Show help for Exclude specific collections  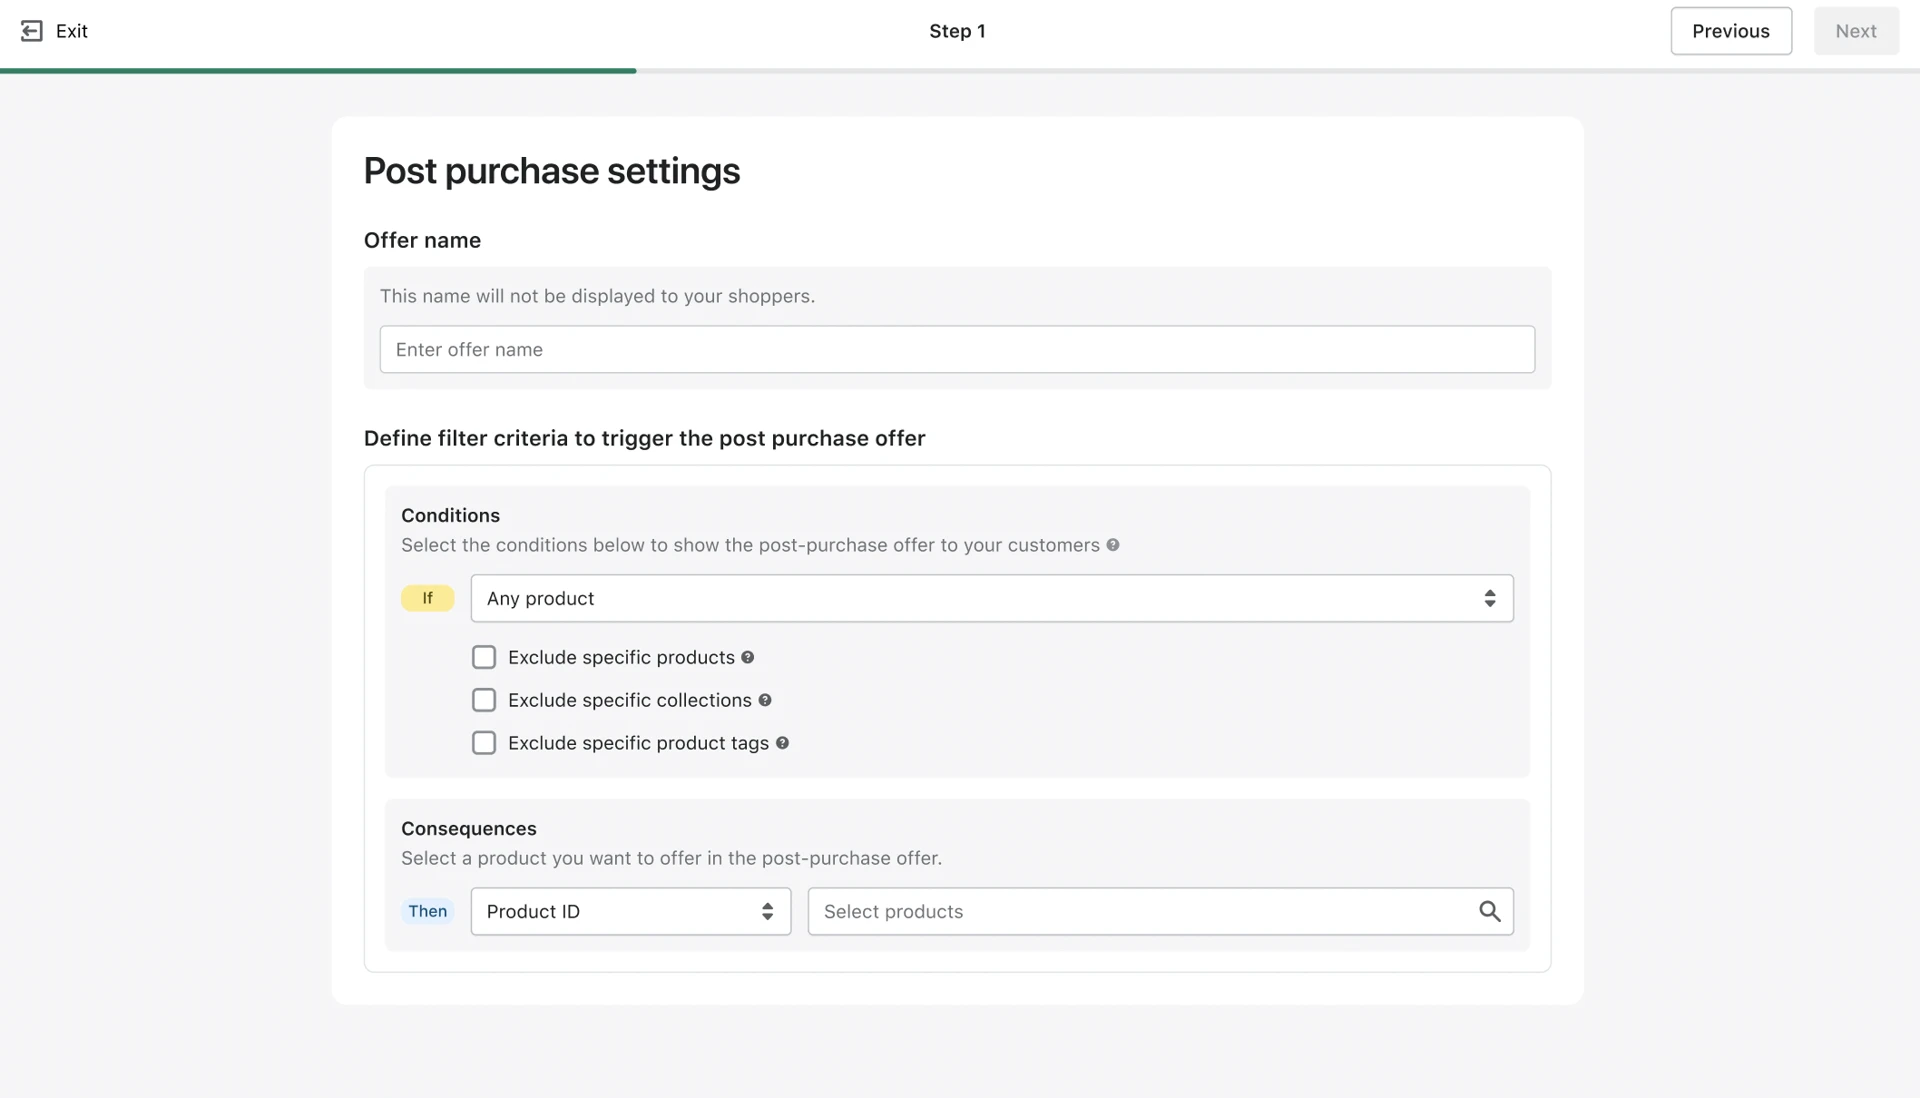point(765,700)
